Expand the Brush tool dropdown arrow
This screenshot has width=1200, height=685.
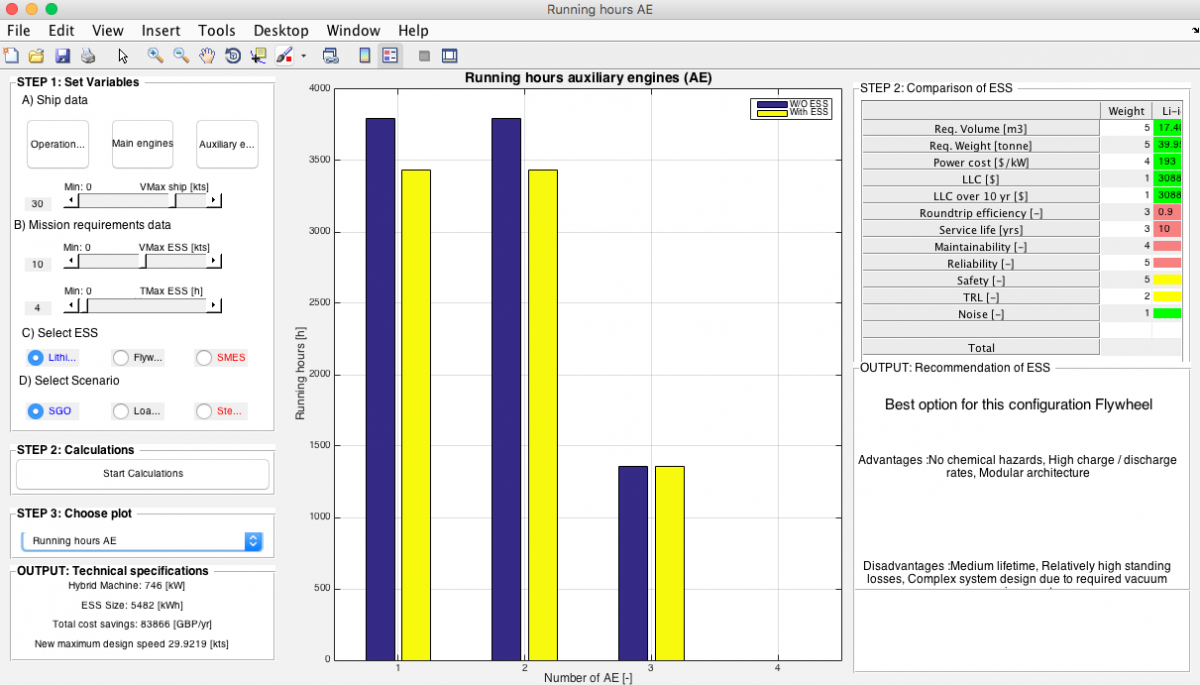tap(303, 56)
